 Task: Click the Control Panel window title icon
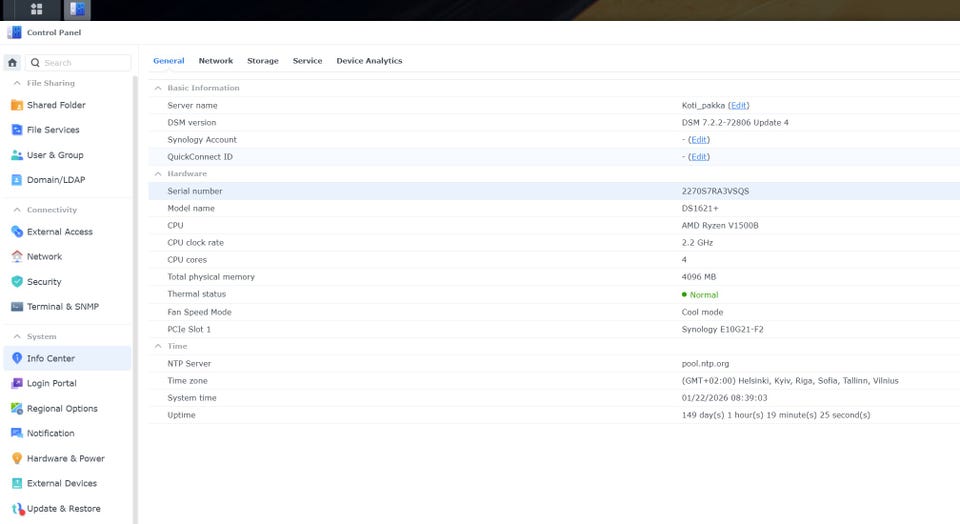(x=14, y=32)
